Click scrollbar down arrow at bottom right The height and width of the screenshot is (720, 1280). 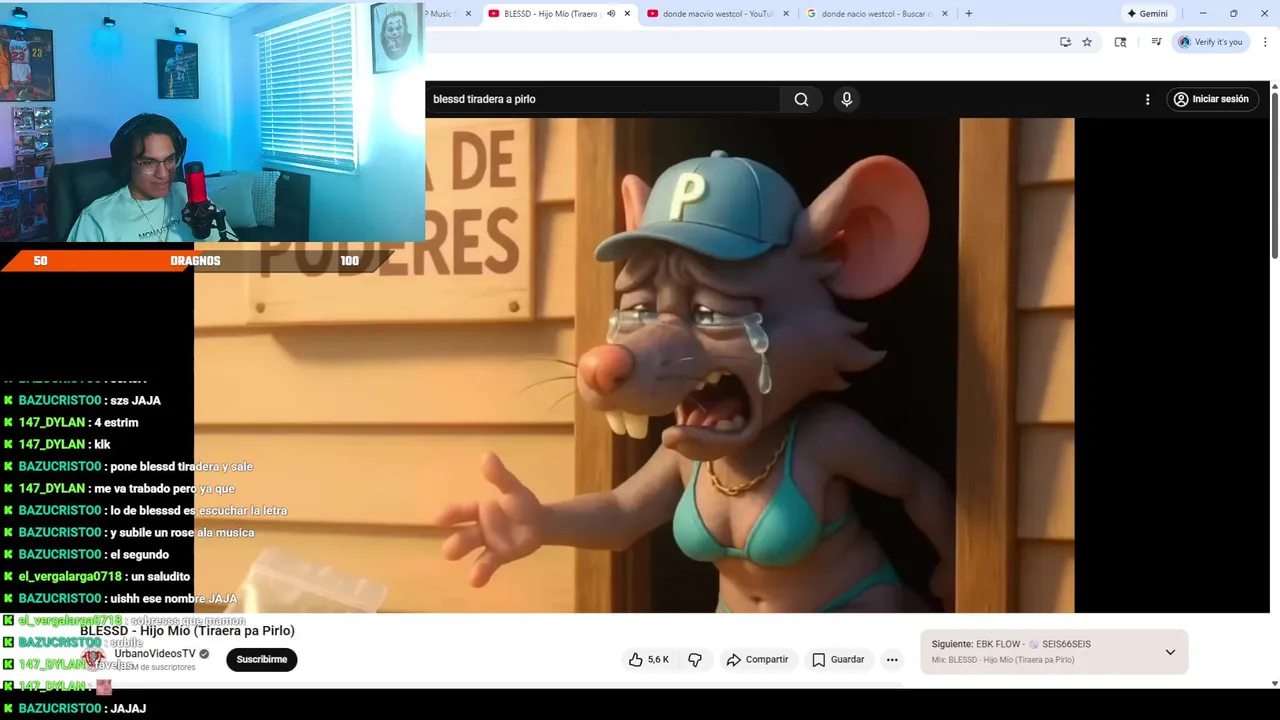(x=1274, y=684)
